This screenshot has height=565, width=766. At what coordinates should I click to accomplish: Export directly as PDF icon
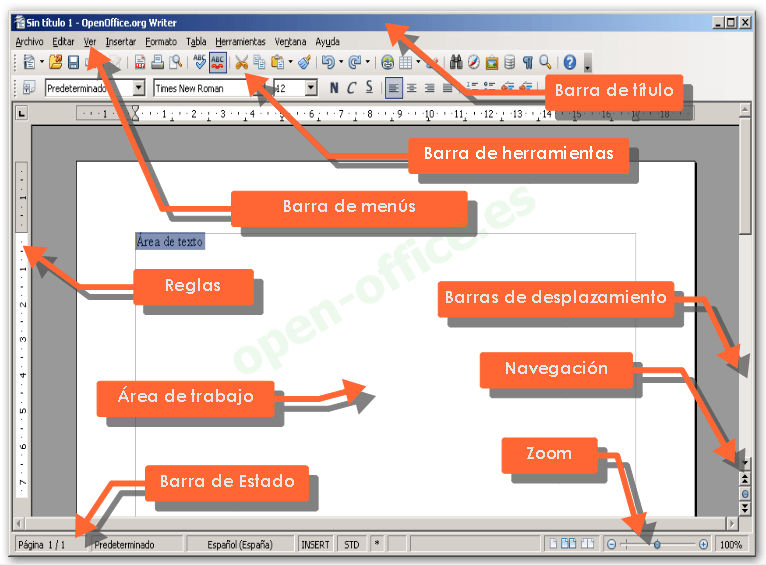(x=140, y=62)
